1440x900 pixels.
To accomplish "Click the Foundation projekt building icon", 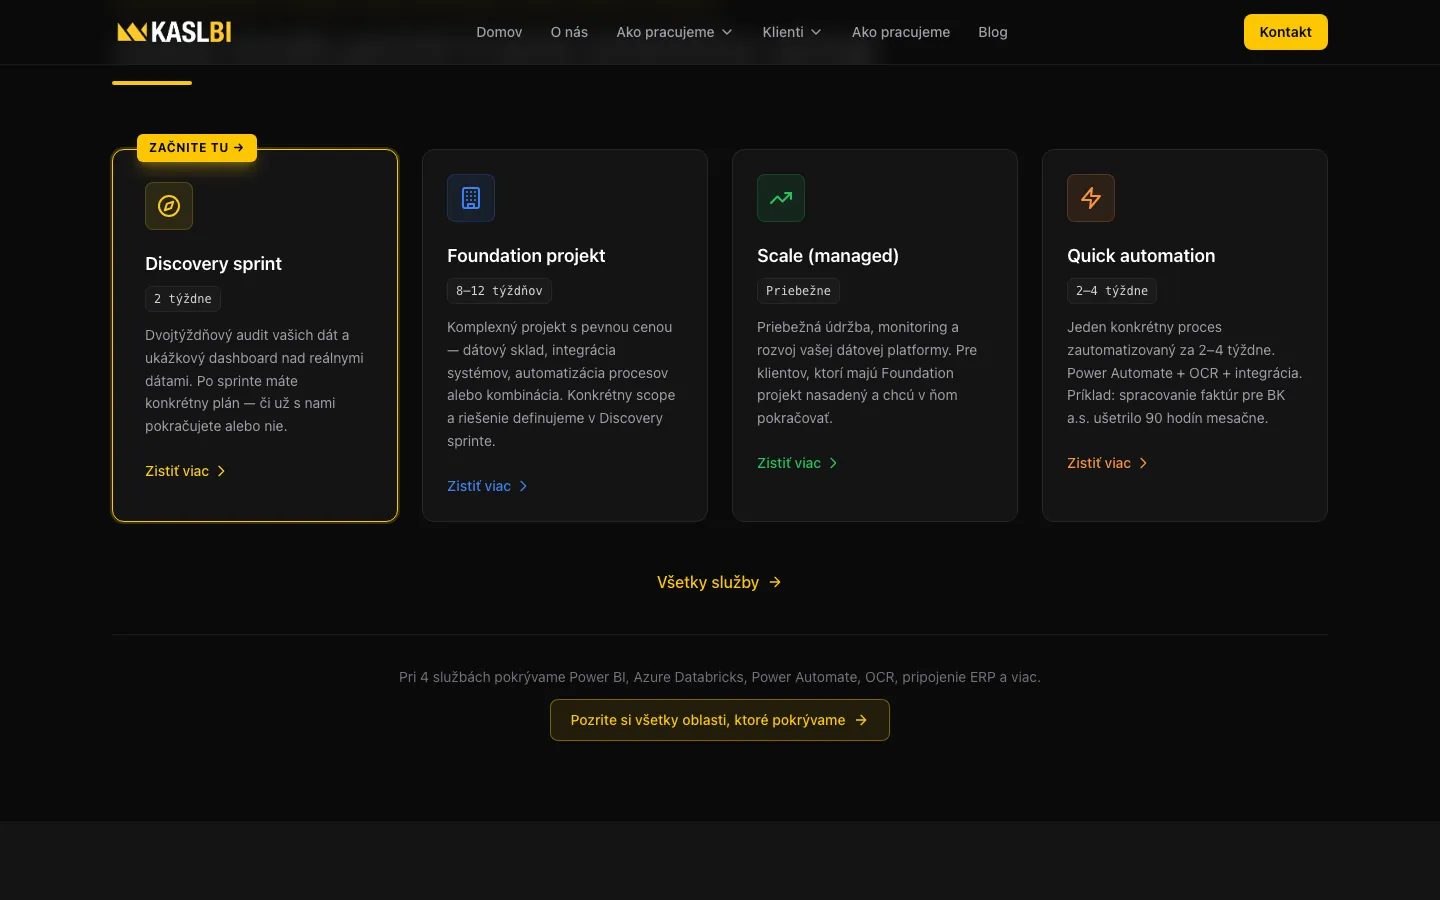I will click(x=471, y=198).
